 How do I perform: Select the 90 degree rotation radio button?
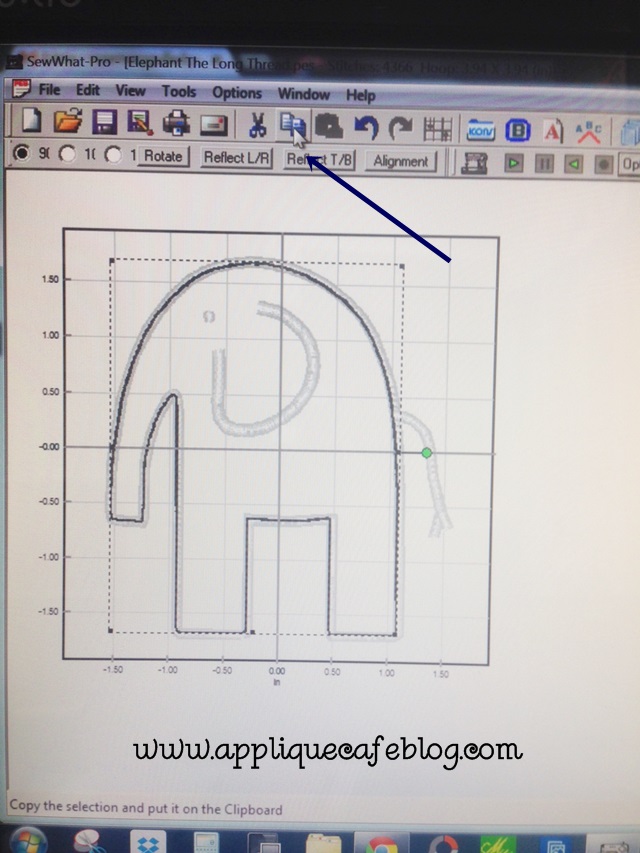pos(20,155)
